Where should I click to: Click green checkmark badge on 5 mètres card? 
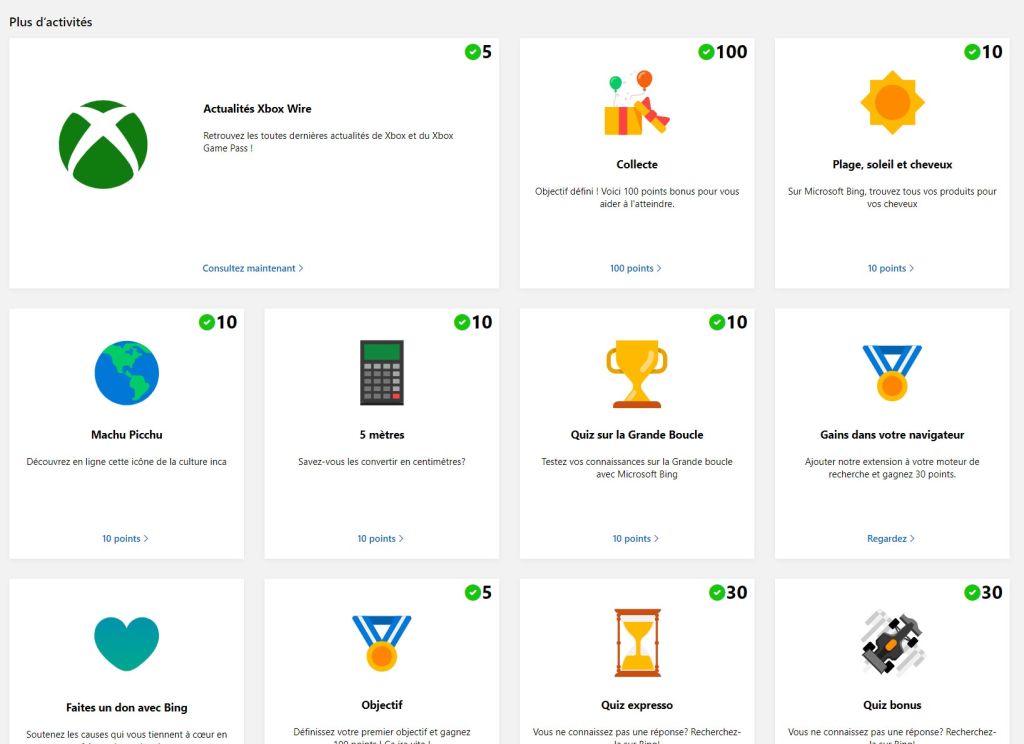click(462, 322)
